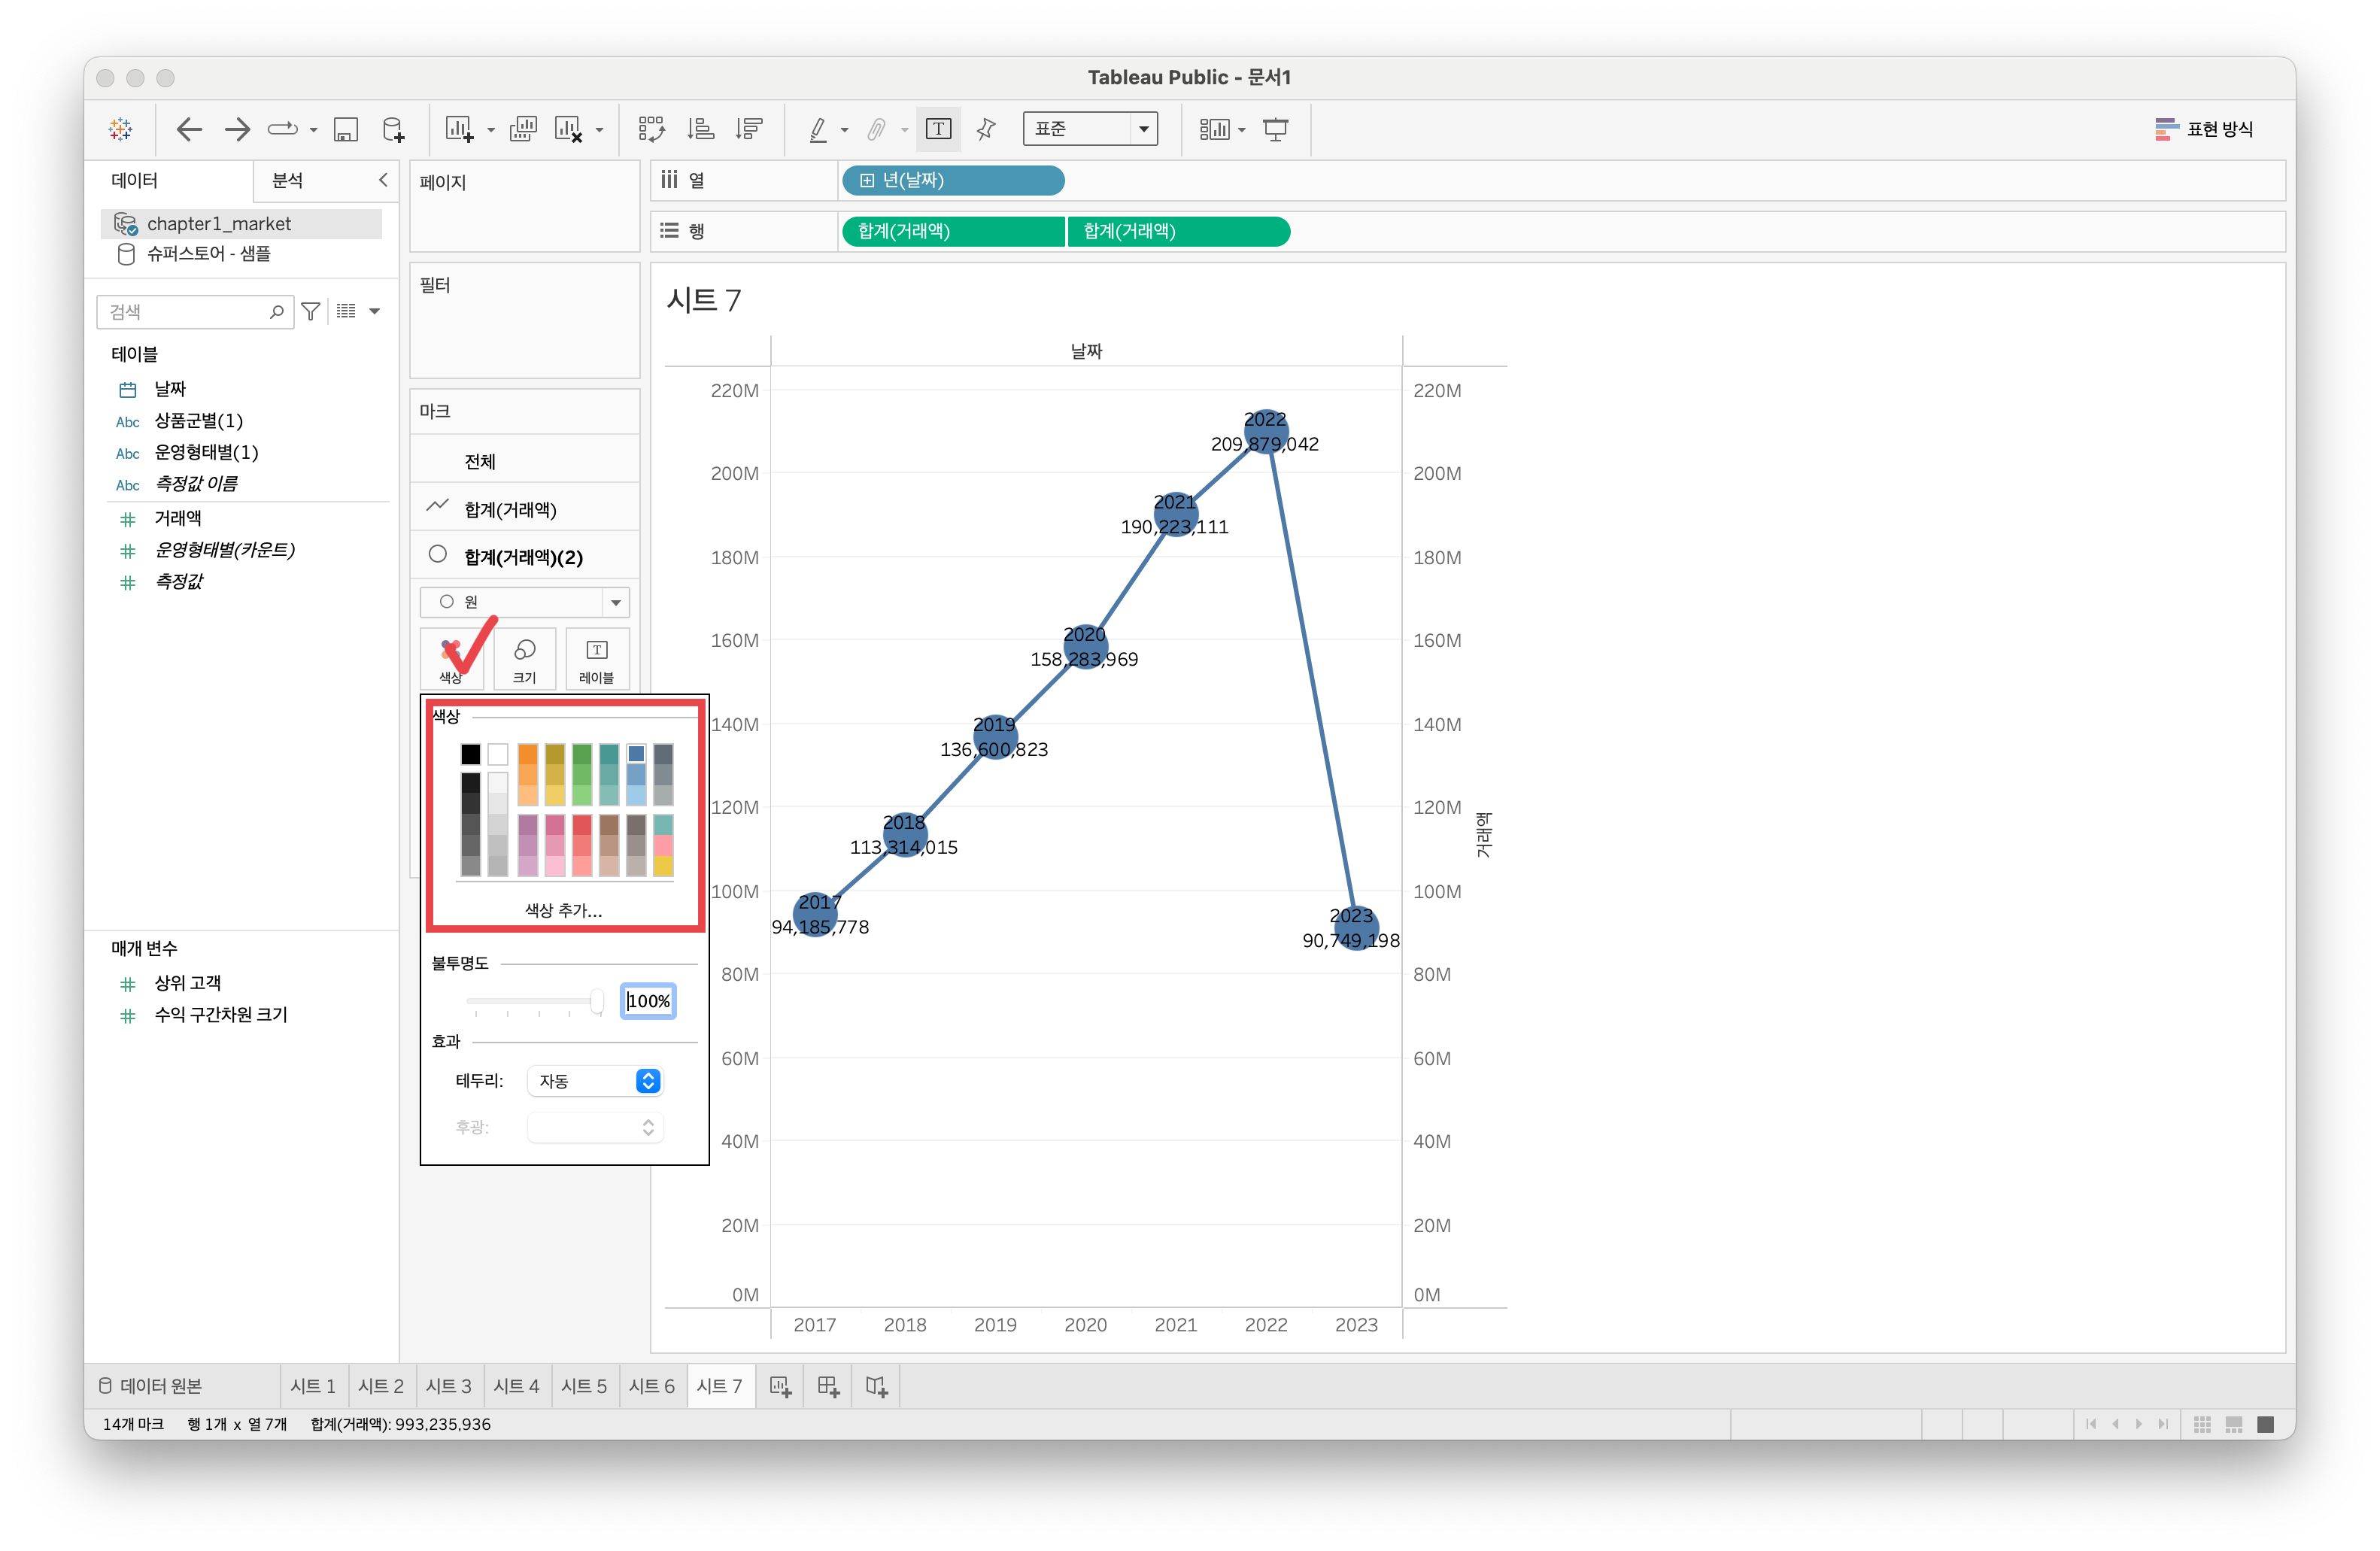Click the sort ascending toolbar icon
The image size is (2380, 1551).
click(700, 129)
